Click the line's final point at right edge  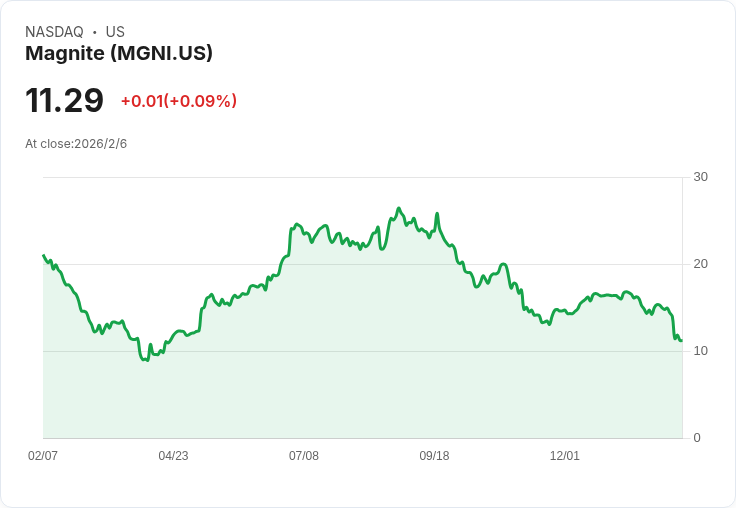click(x=681, y=340)
